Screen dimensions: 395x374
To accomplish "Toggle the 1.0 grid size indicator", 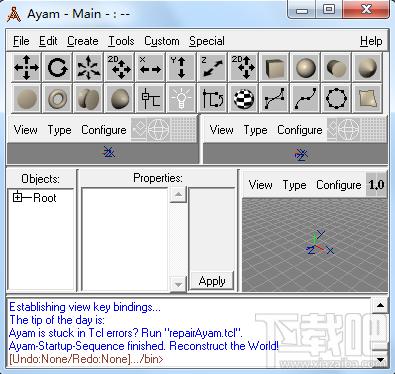I will (x=376, y=185).
